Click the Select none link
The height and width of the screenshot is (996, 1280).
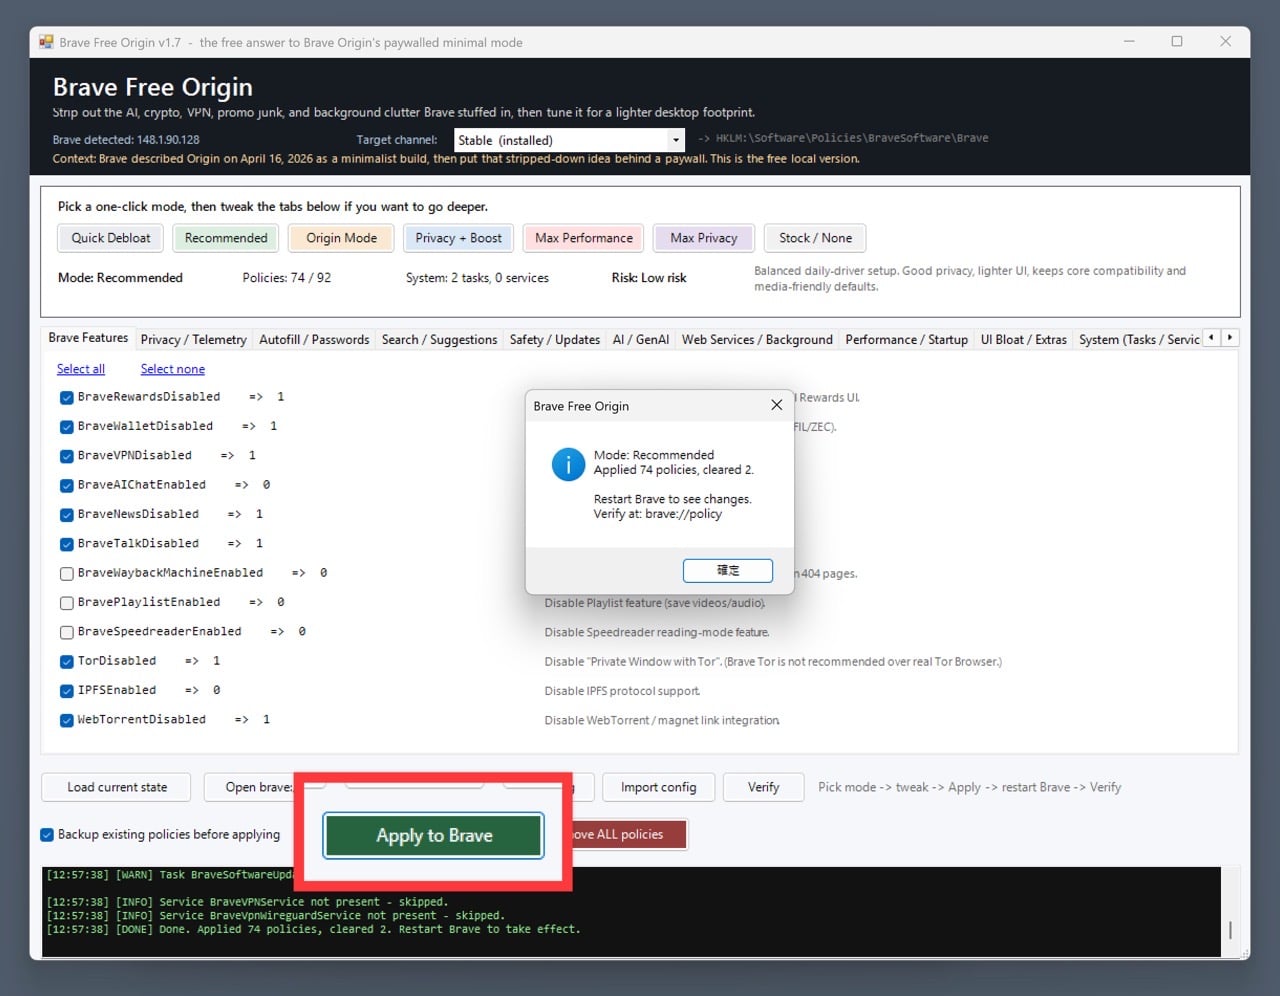pyautogui.click(x=173, y=369)
